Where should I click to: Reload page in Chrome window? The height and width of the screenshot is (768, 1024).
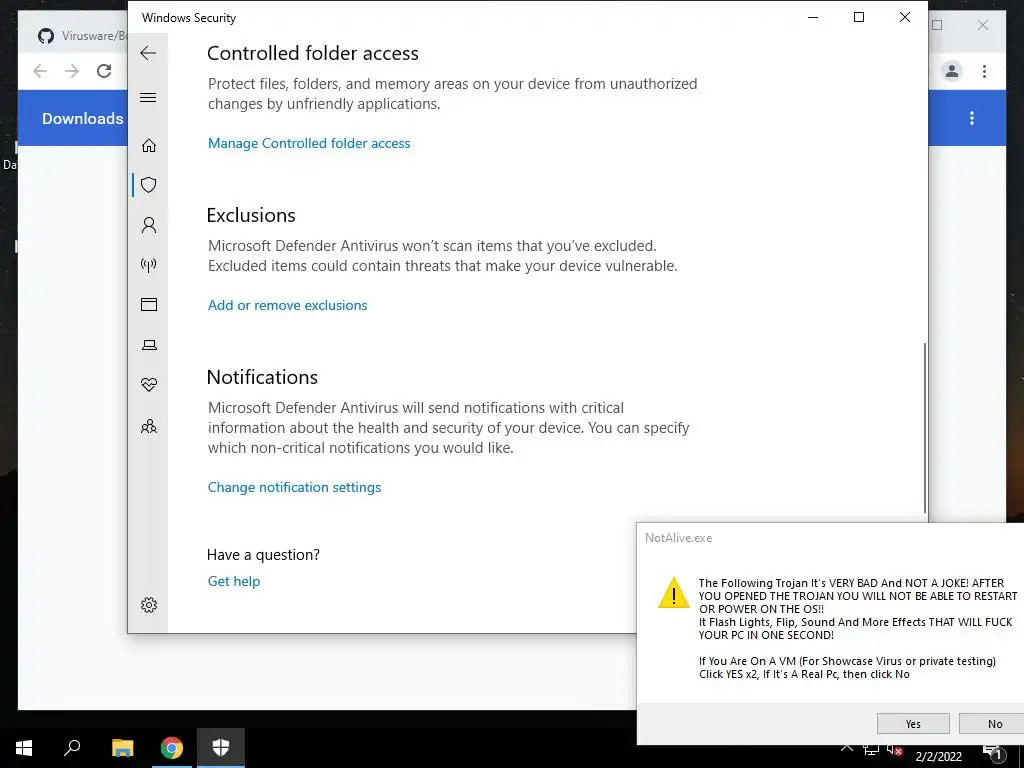104,71
